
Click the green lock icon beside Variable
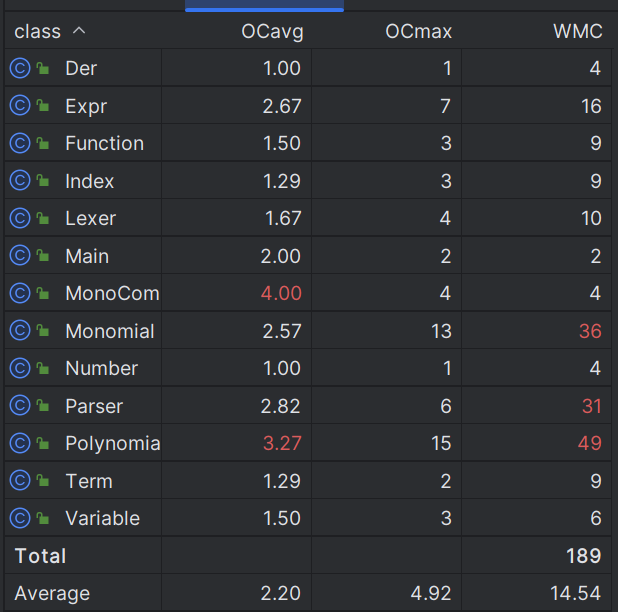[x=43, y=518]
